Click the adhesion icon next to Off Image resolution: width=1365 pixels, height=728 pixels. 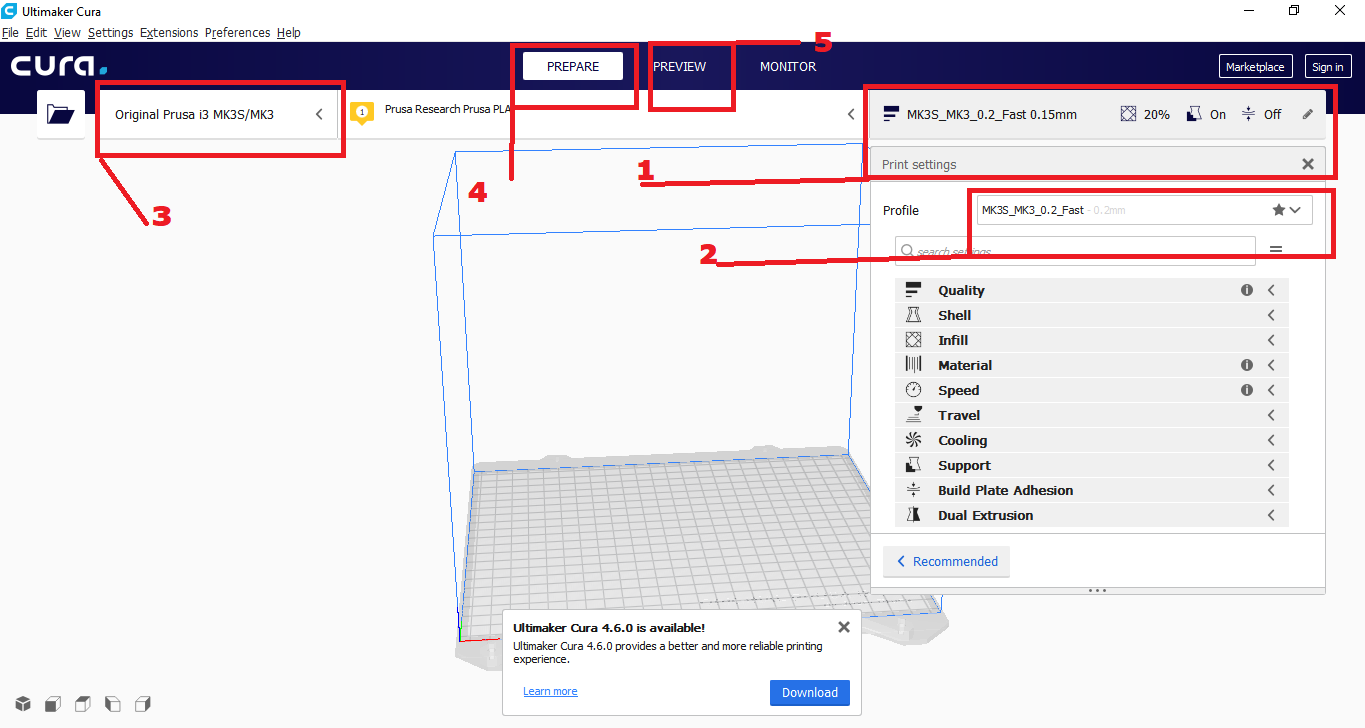[1248, 114]
